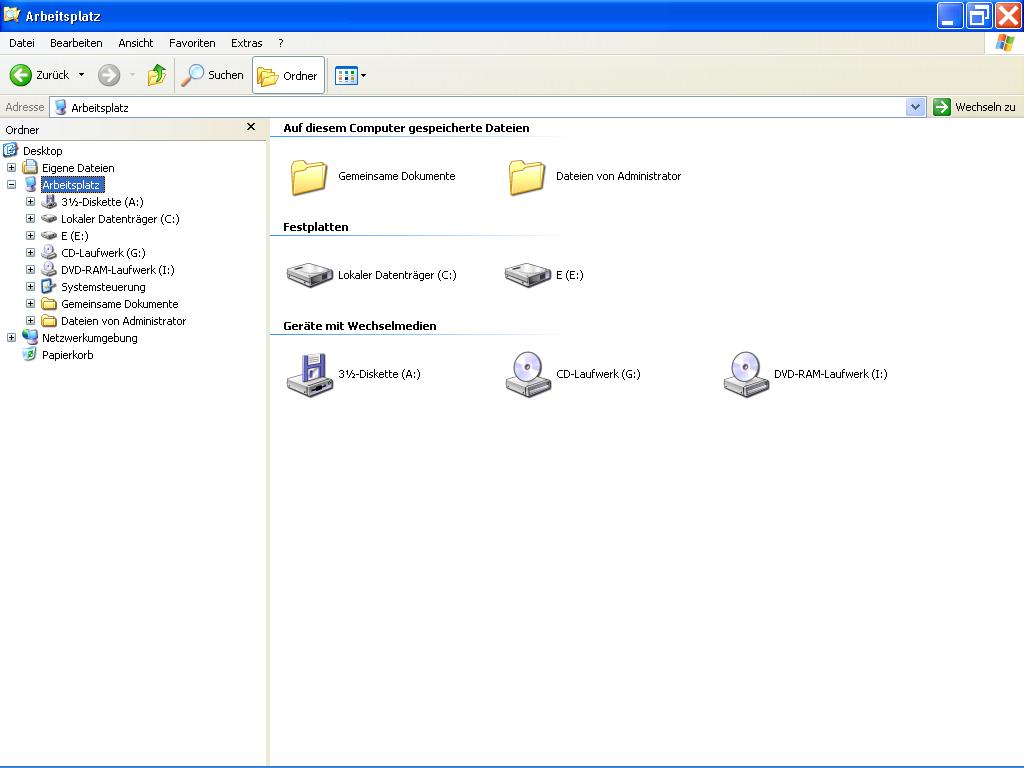The height and width of the screenshot is (768, 1024).
Task: Select Dateien von Administrator folder icon in tree
Action: tap(48, 321)
